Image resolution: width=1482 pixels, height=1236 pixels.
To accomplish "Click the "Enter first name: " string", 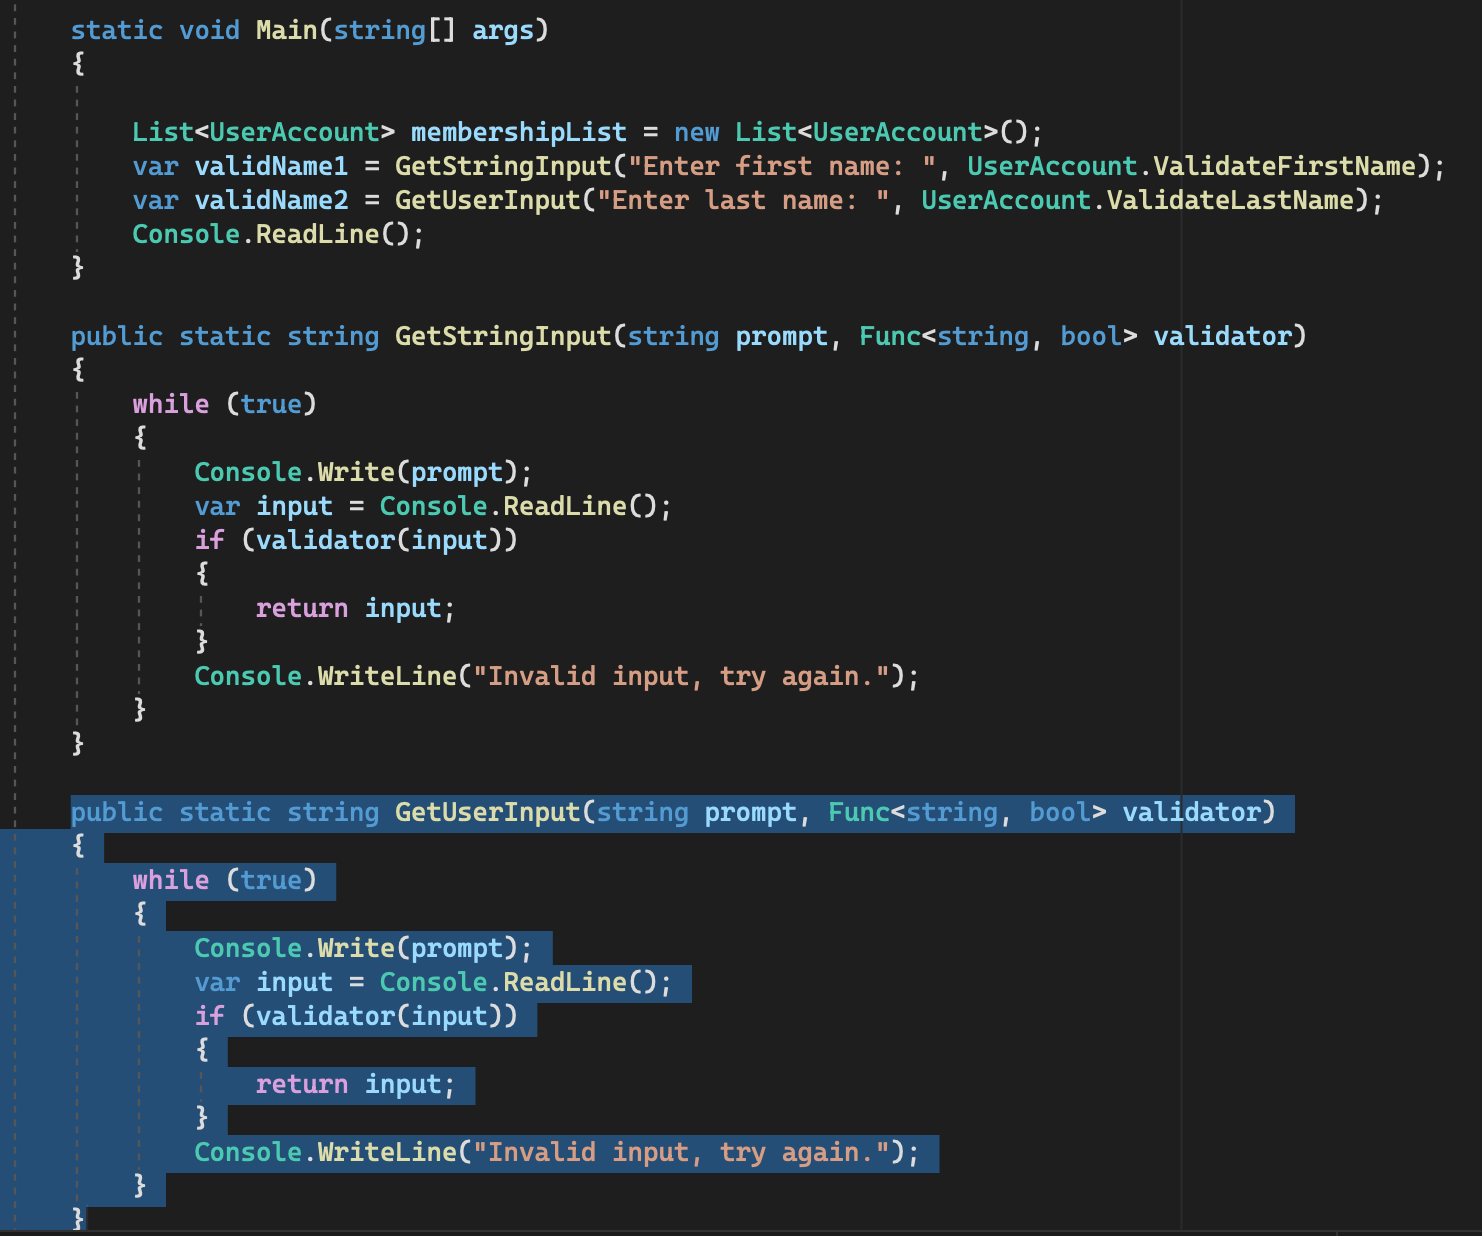I will tap(782, 166).
